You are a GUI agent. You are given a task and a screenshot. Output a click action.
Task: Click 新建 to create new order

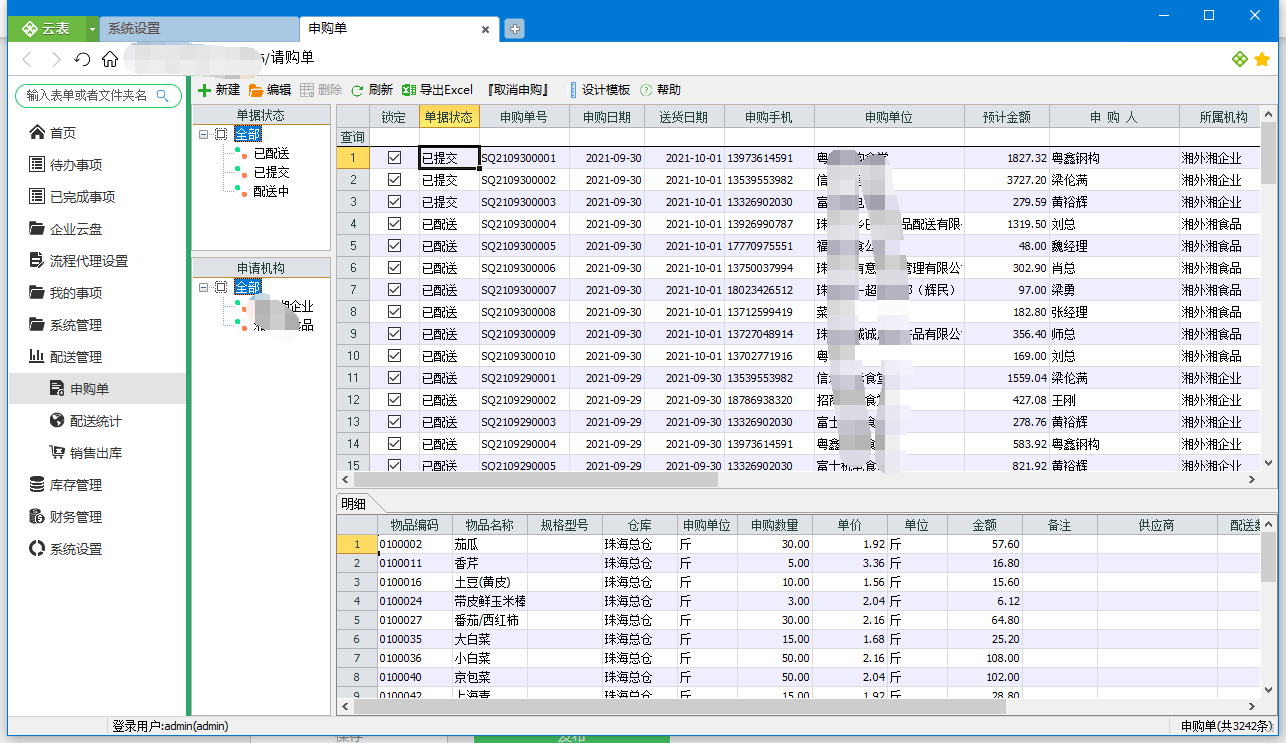218,90
